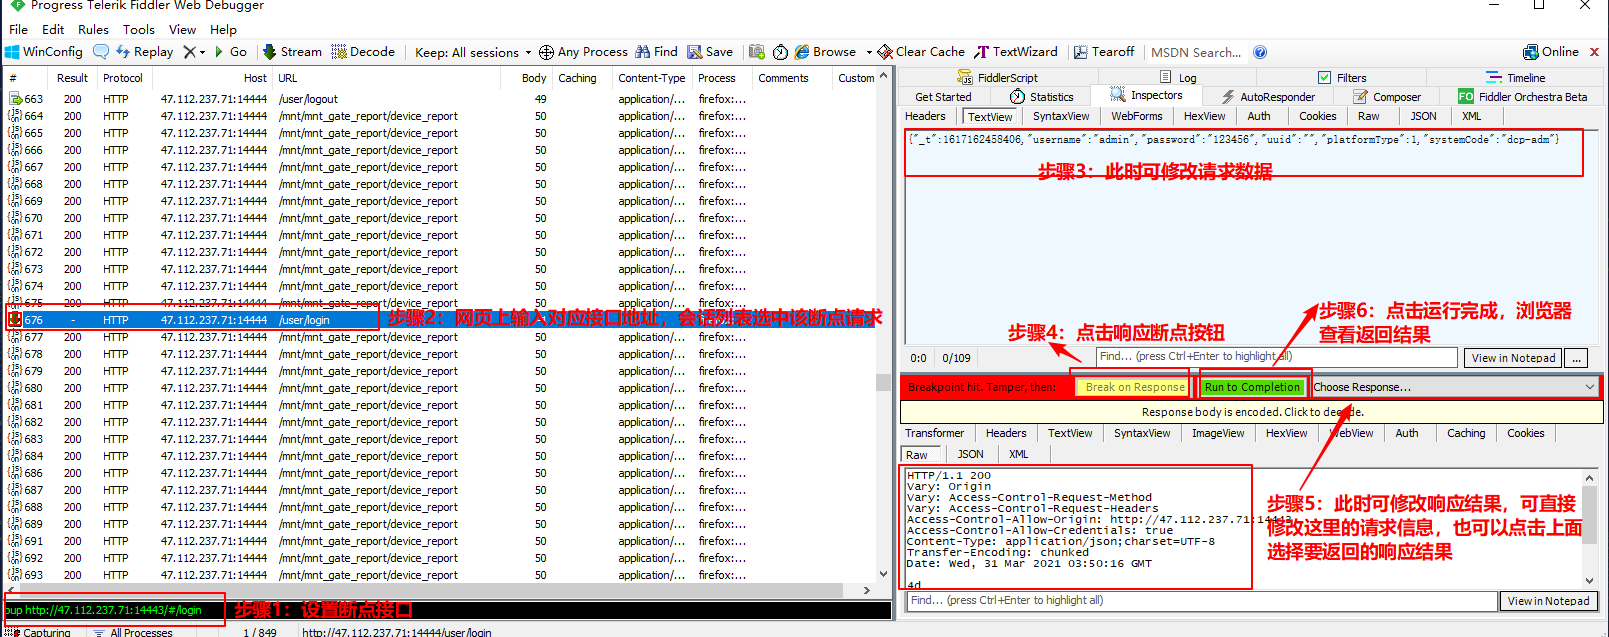Open the Statistics tab
The width and height of the screenshot is (1609, 637).
1041,97
